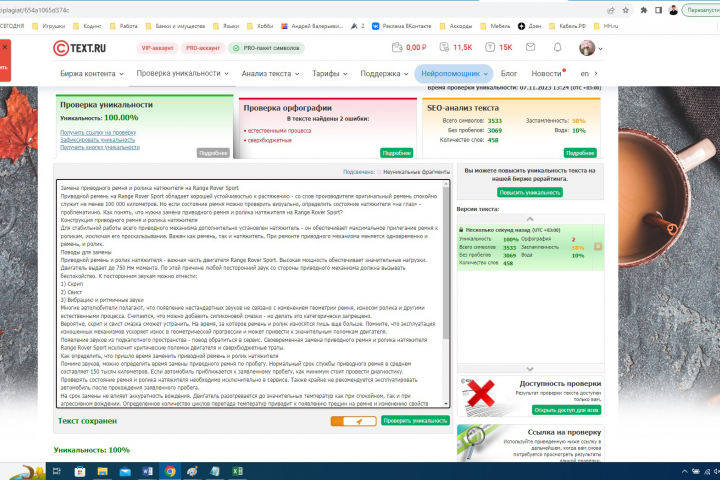The image size is (720, 480).
Task: Launch Microsoft Store from the taskbar
Action: [x=80, y=471]
